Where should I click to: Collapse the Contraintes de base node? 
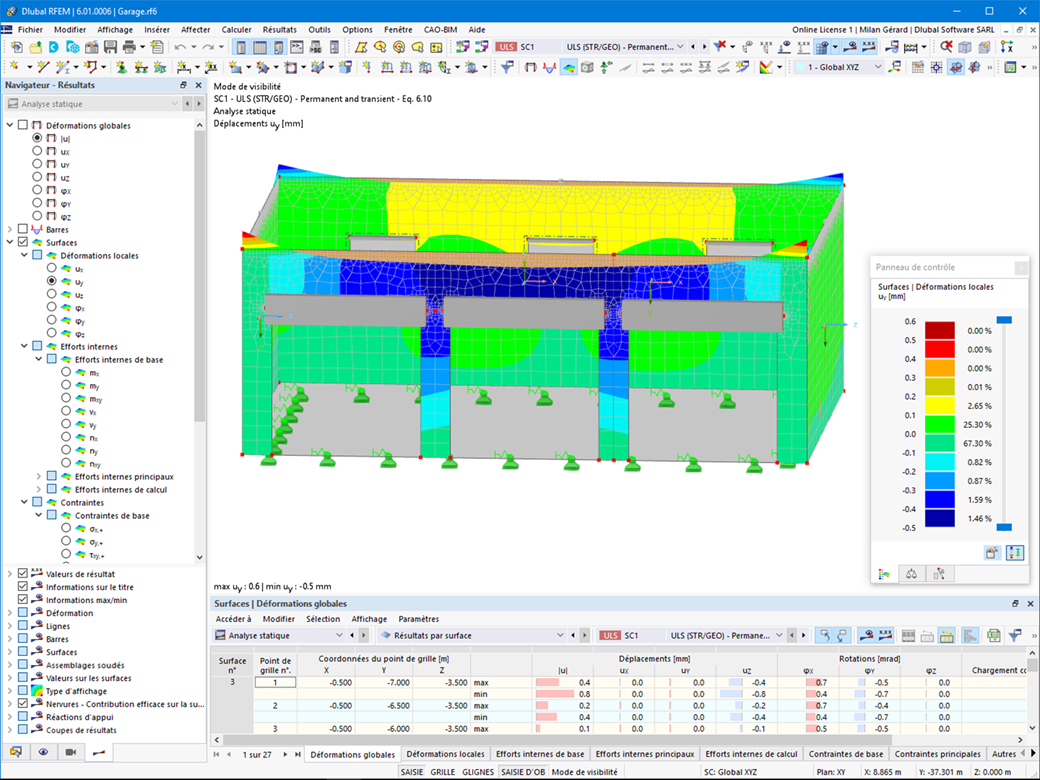(38, 515)
